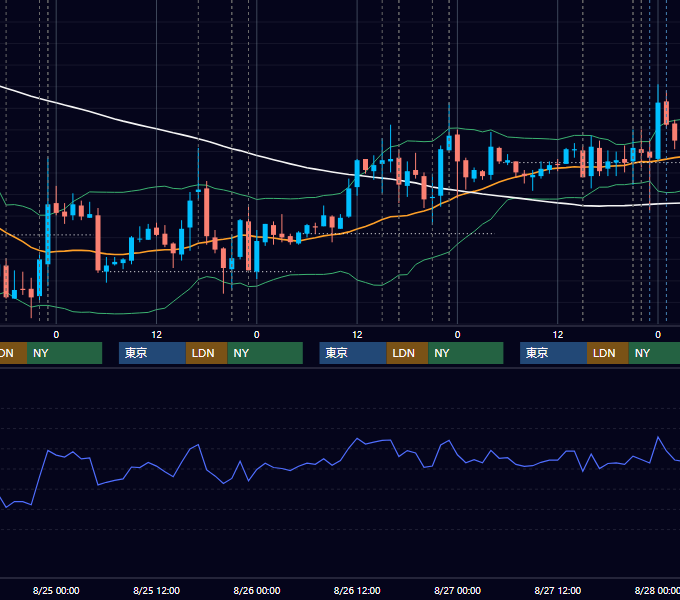This screenshot has width=680, height=600.
Task: Select the 東京 session bar on 8/27
Action: pos(553,353)
